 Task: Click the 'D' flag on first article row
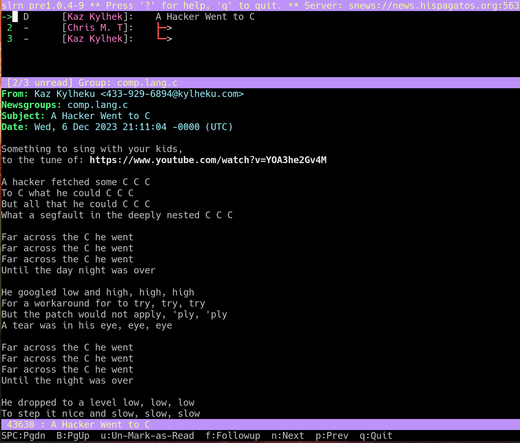point(26,17)
